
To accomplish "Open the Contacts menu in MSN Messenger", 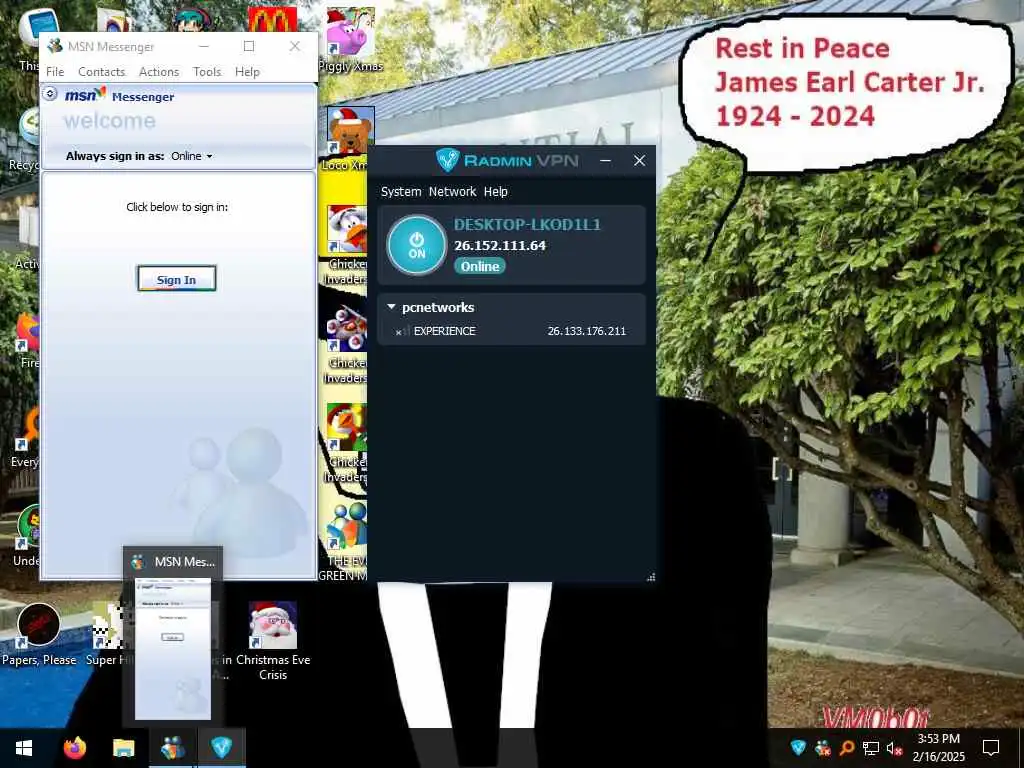I will (101, 72).
